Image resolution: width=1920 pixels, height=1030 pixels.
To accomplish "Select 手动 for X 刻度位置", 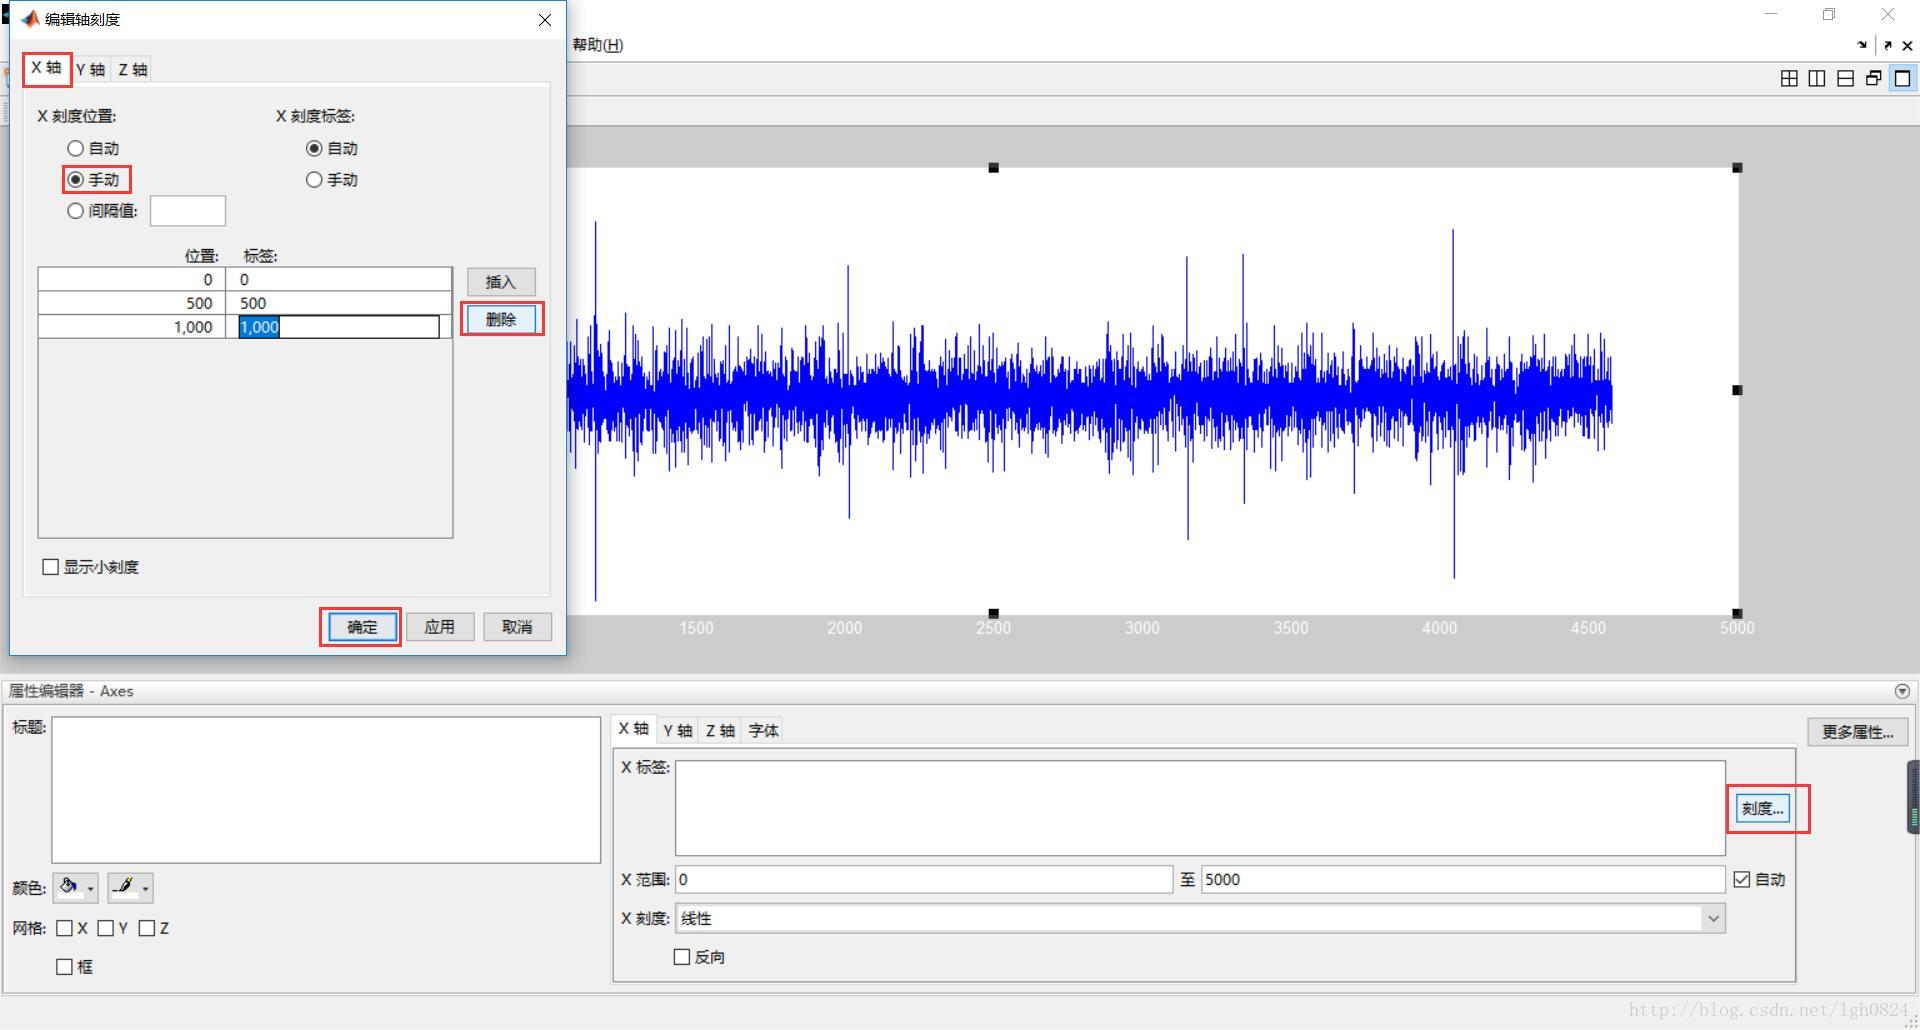I will (x=93, y=179).
